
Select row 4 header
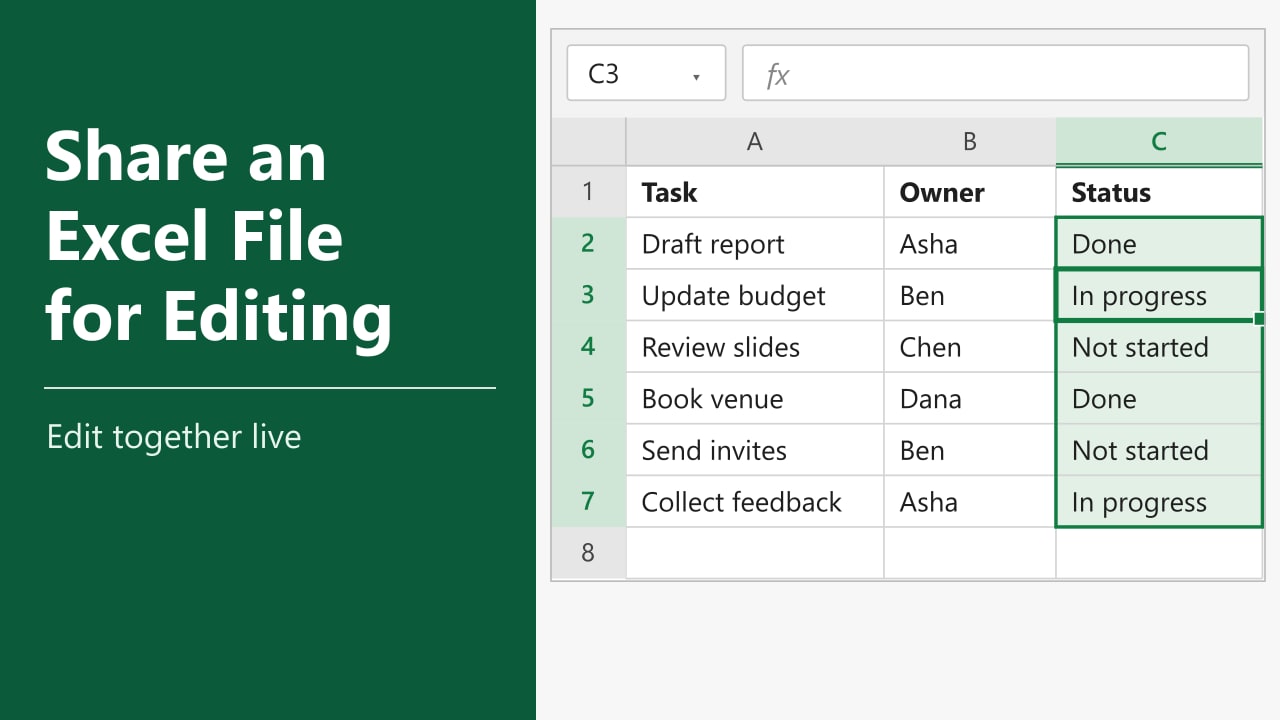pos(589,347)
